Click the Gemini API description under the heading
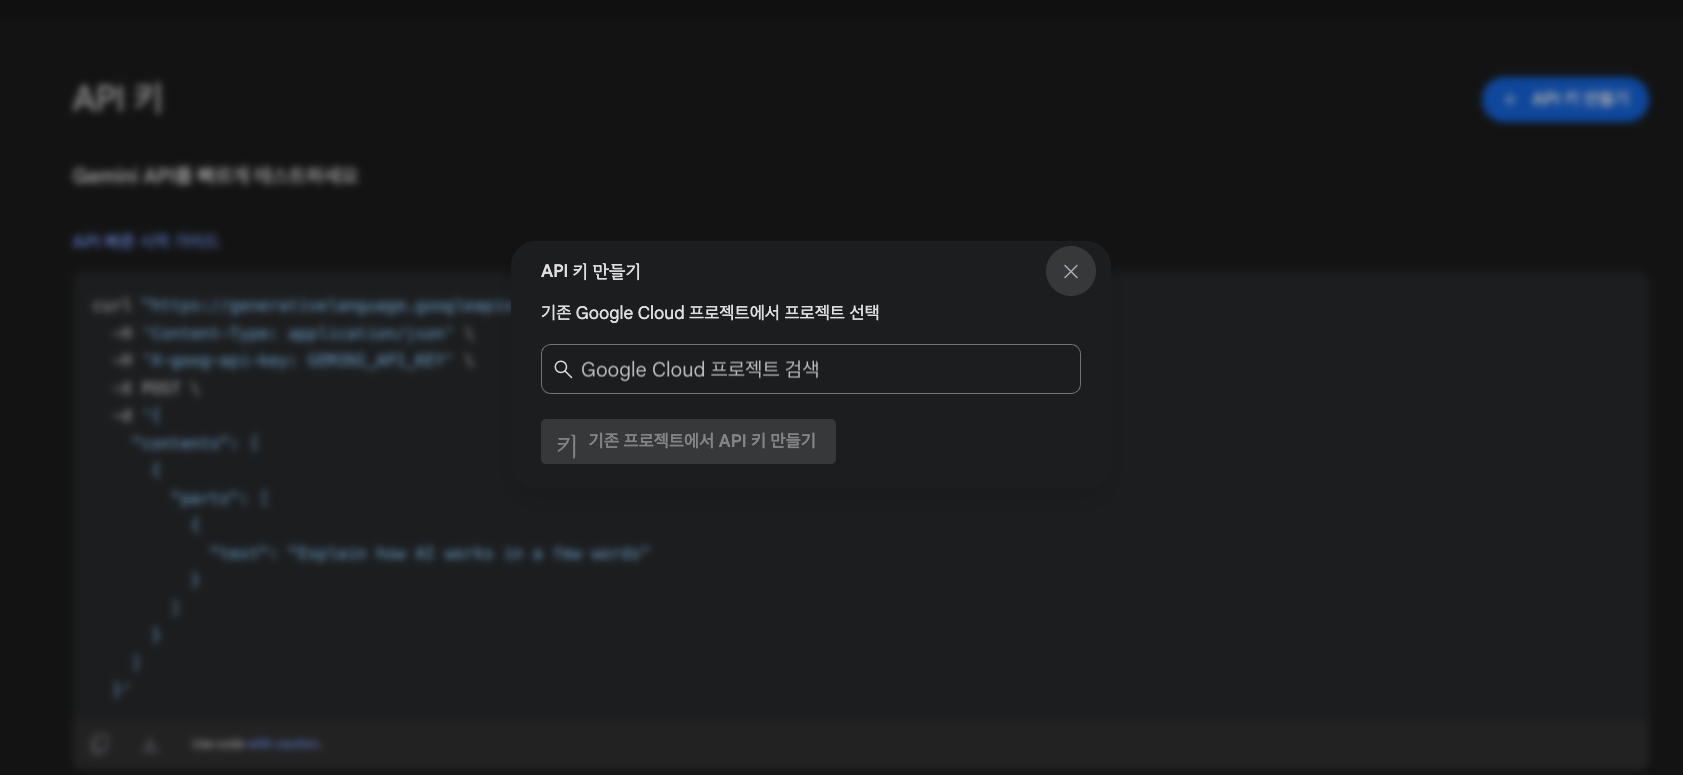The image size is (1683, 775). tap(214, 176)
